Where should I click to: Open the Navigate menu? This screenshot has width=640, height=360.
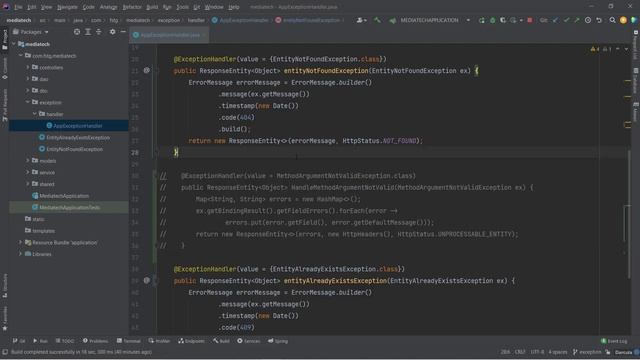67,7
